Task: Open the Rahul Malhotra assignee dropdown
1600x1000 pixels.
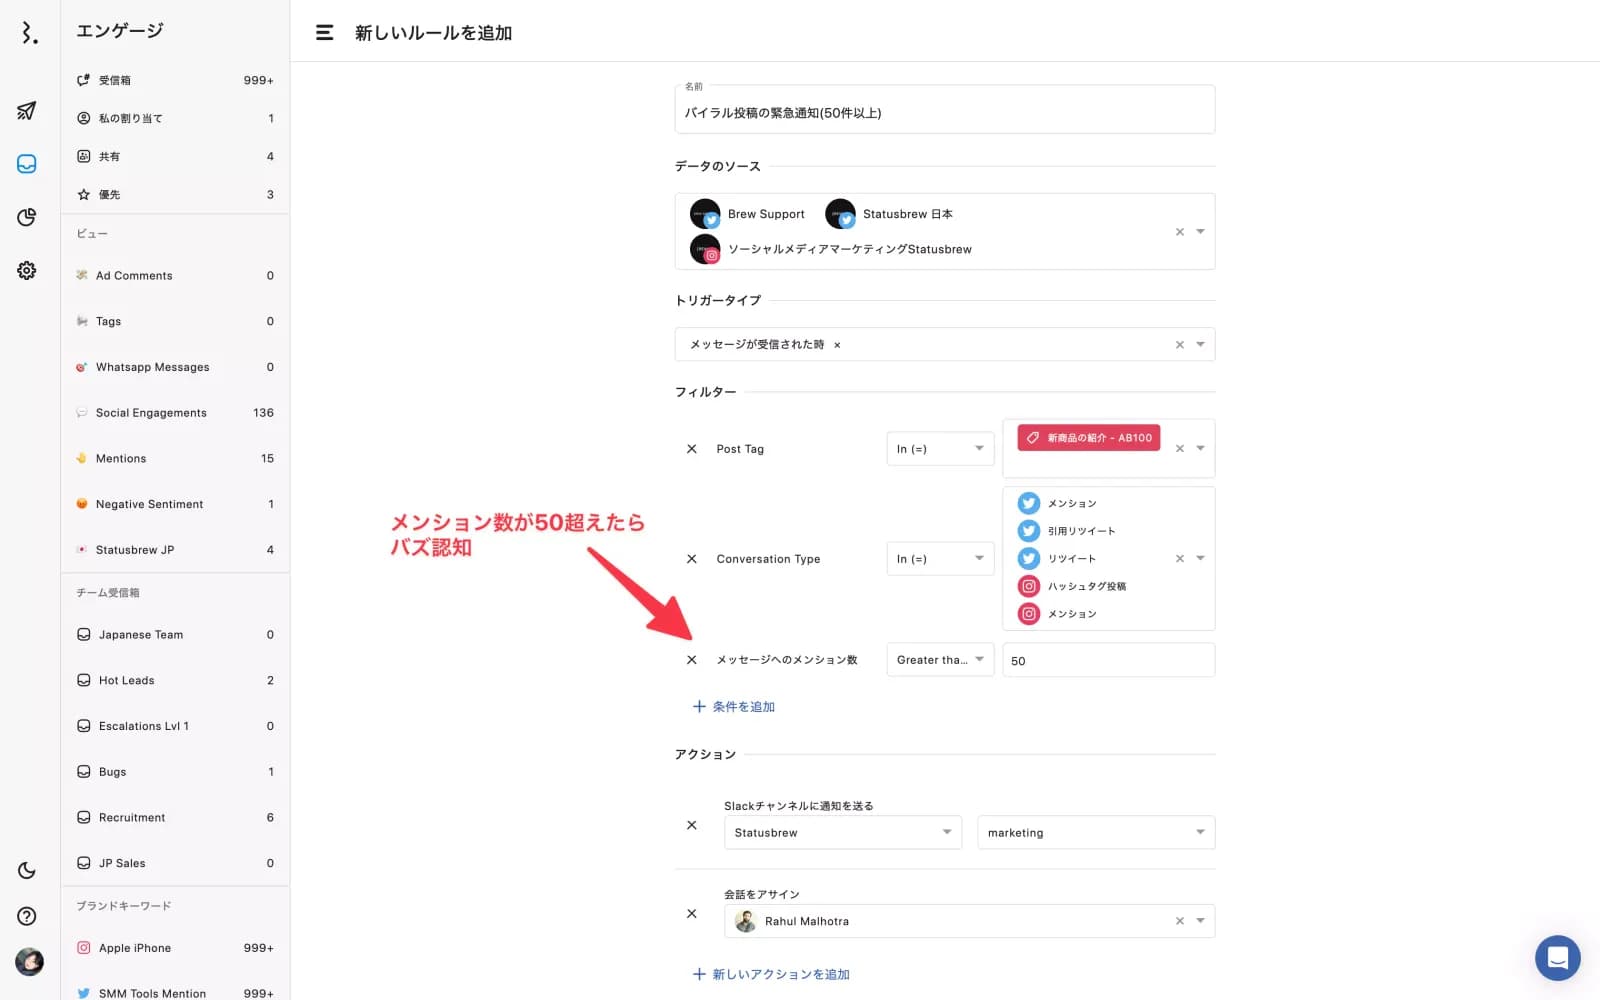Action: [969, 921]
